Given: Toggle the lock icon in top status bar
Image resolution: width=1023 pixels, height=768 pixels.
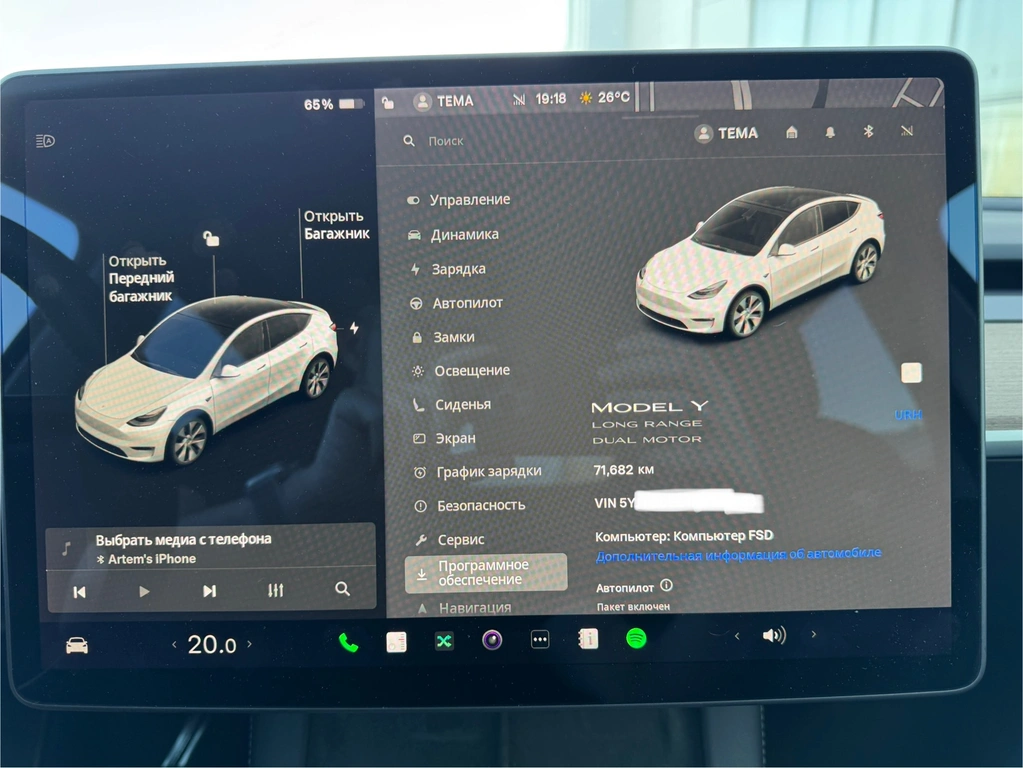Looking at the screenshot, I should pos(388,102).
